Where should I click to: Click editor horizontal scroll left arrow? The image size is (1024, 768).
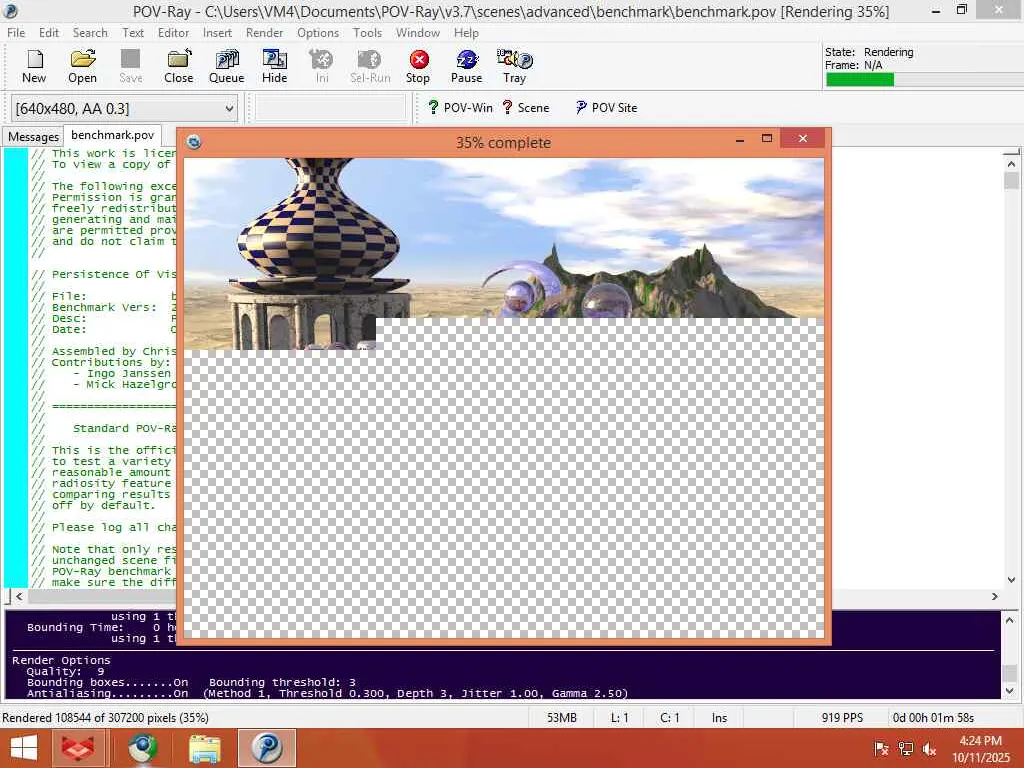tap(19, 596)
